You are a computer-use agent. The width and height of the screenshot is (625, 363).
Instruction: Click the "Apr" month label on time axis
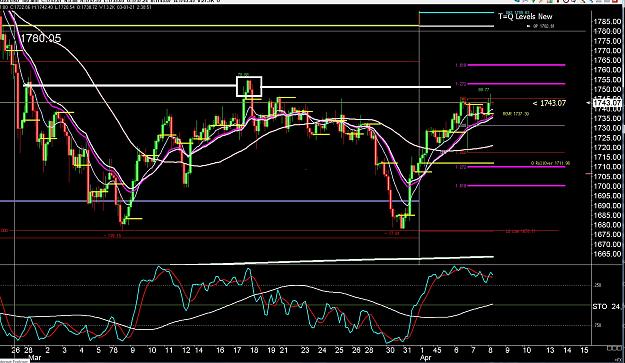(x=425, y=357)
